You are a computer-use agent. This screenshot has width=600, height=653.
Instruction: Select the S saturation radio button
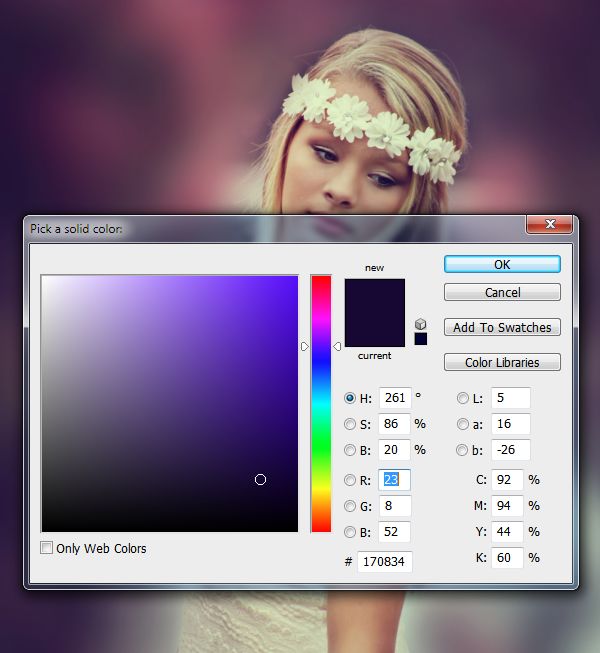click(x=350, y=424)
